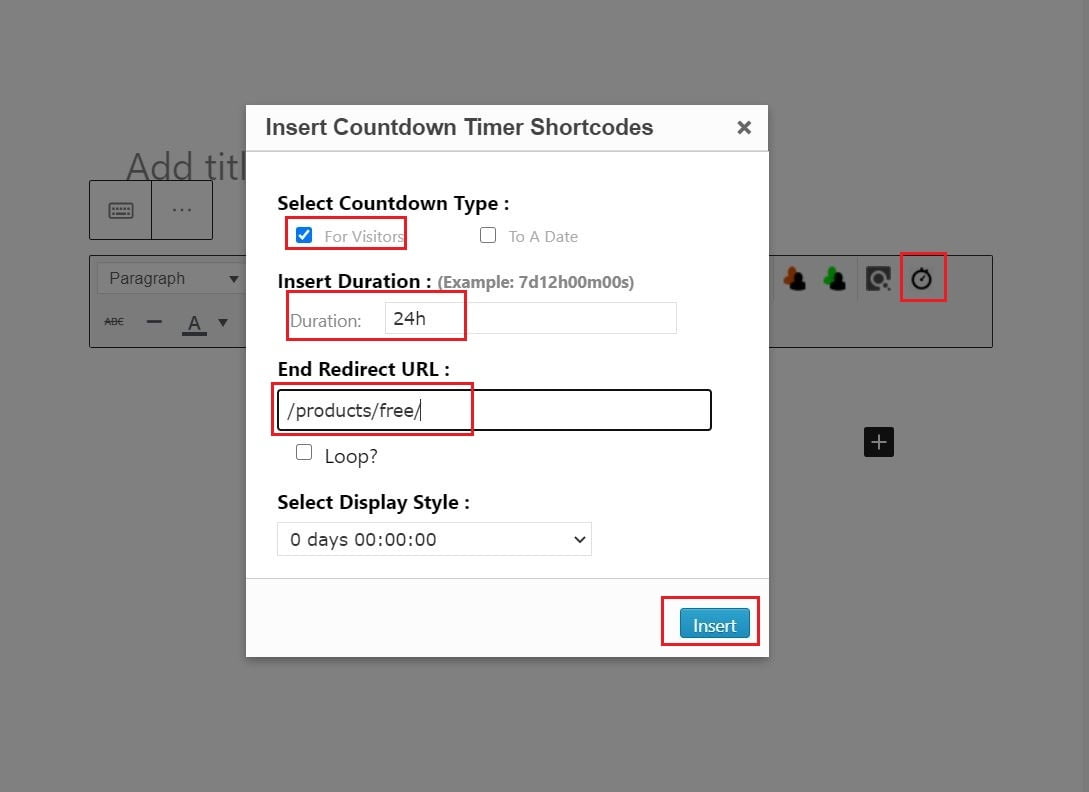Click the magnifier preview toolbar icon
Screen dimensions: 1089x792
(x=878, y=279)
